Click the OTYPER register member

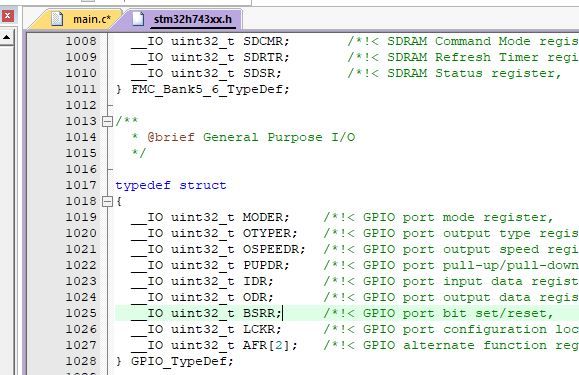point(267,233)
